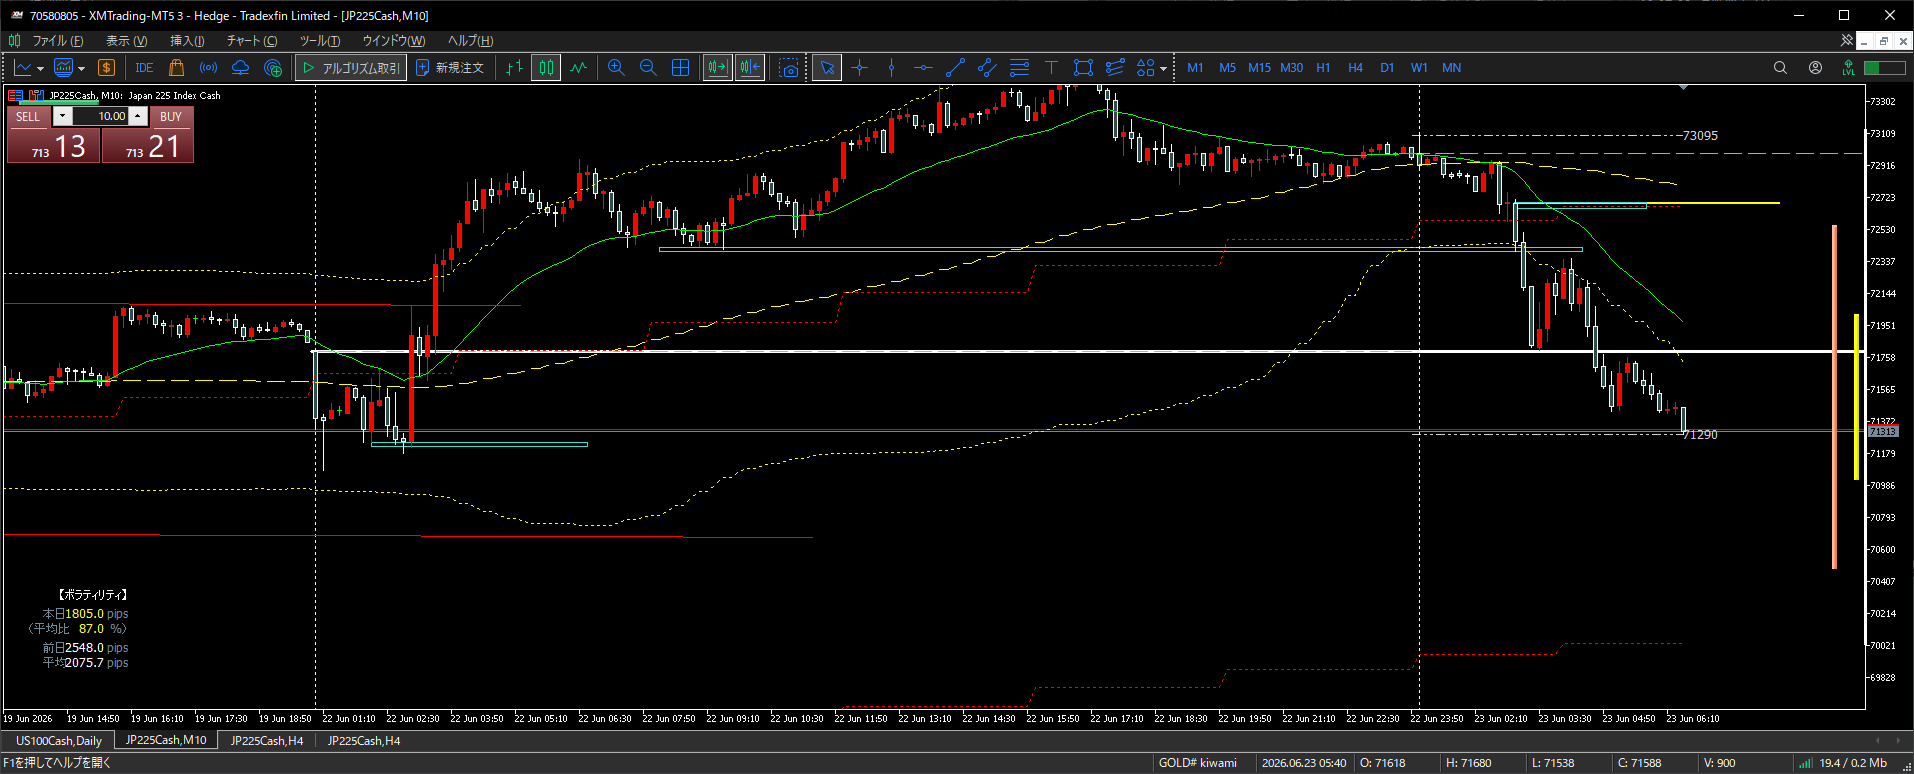Decrease lot volume with down arrow
This screenshot has height=774, width=1914.
coord(62,116)
